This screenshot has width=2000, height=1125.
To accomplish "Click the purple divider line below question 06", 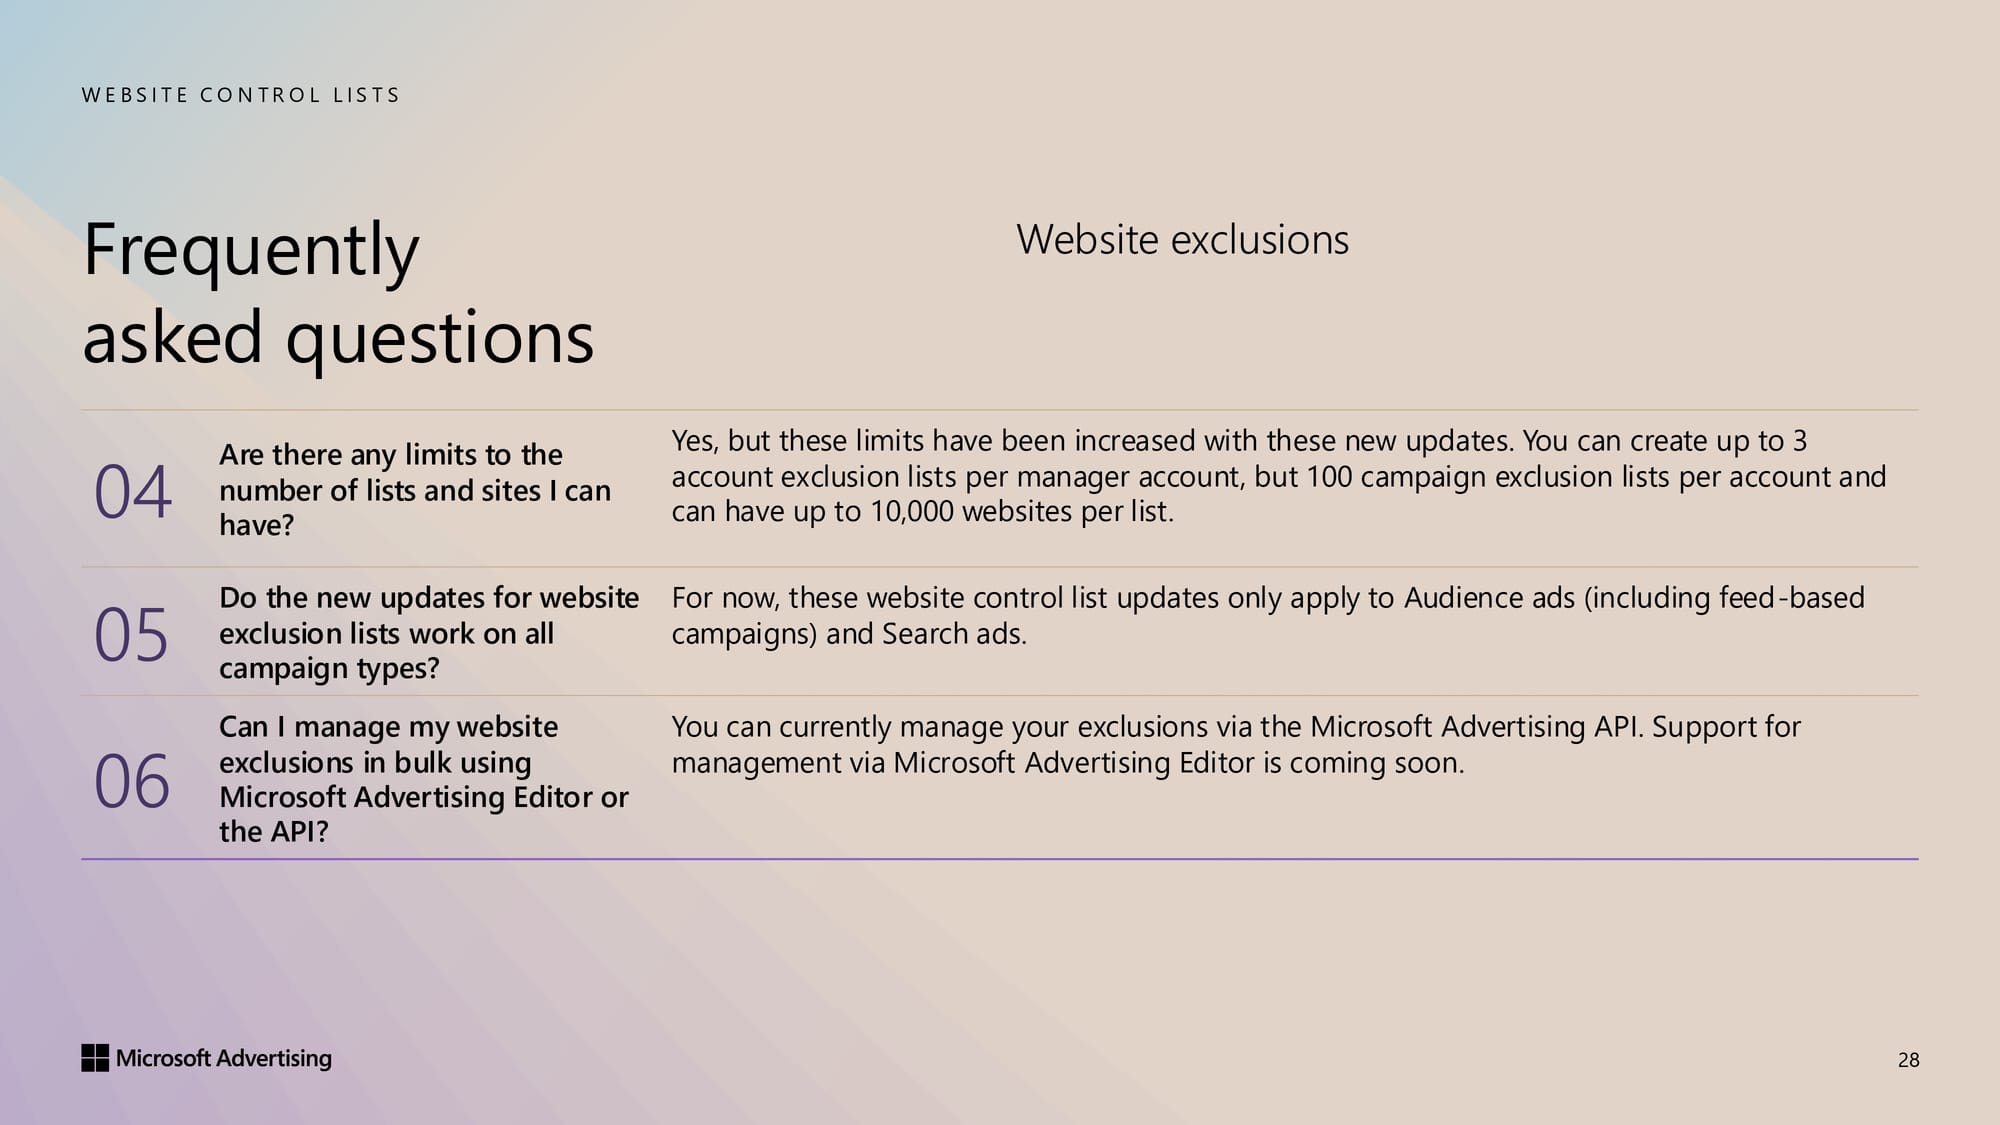I will click(x=1000, y=859).
